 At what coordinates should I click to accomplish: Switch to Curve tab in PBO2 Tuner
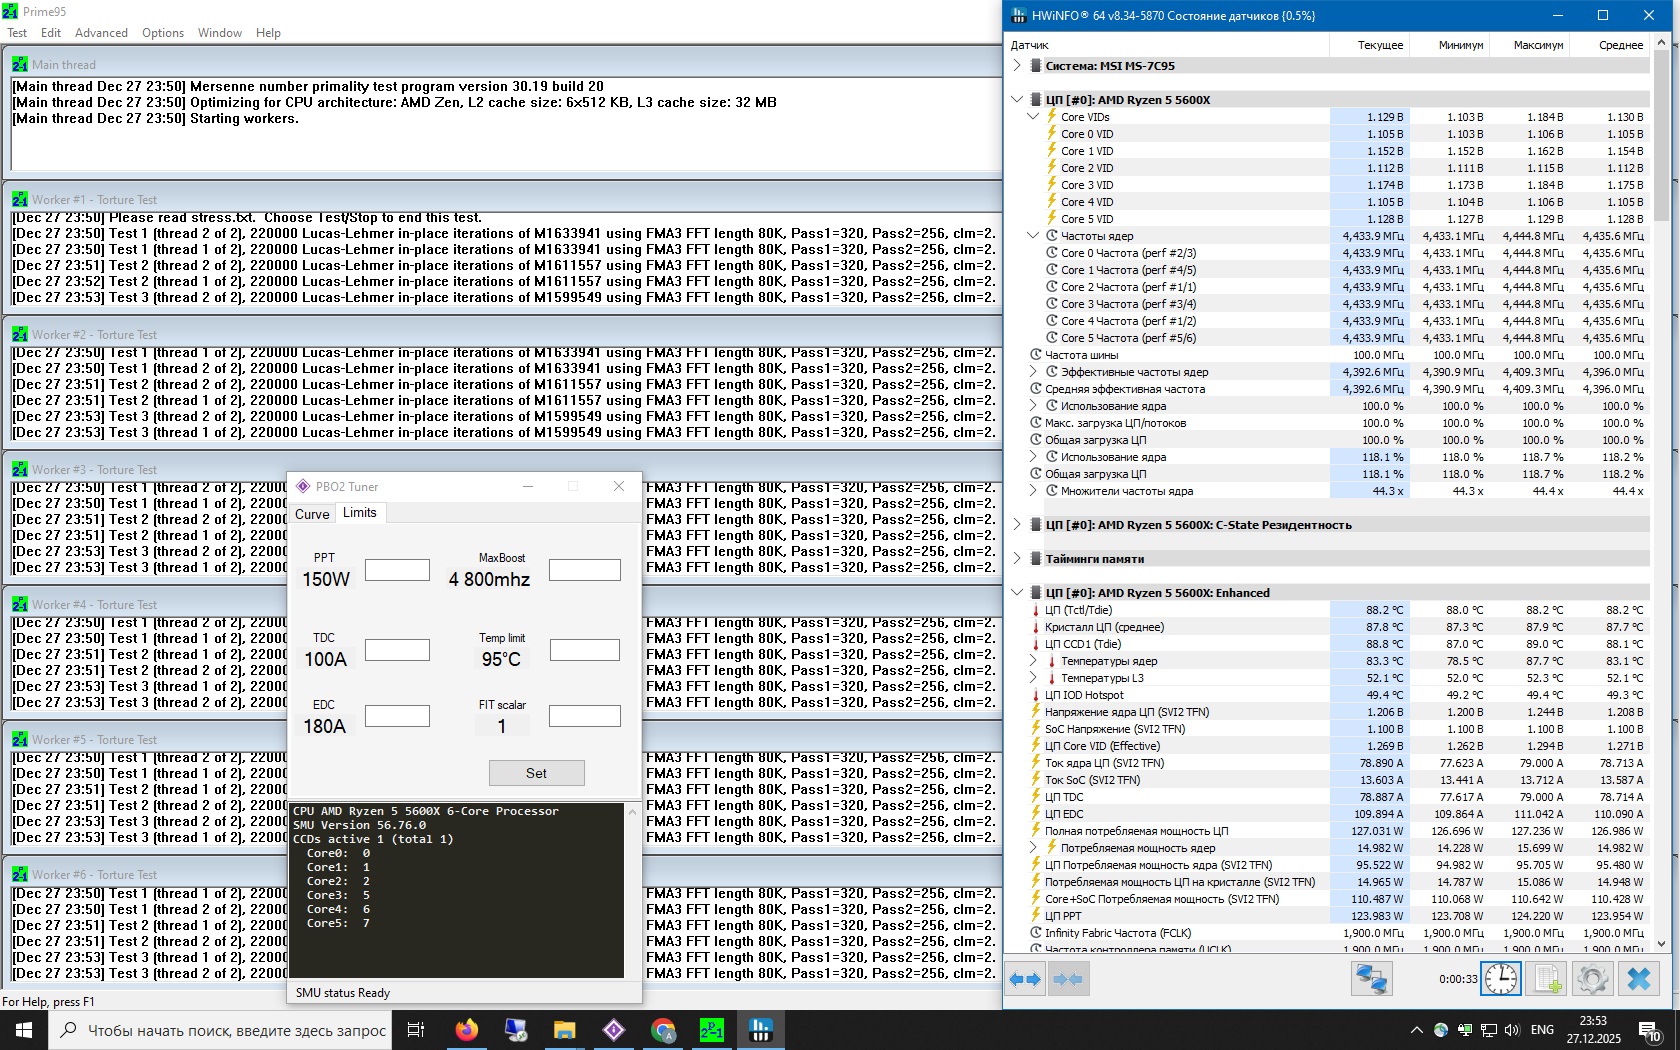point(312,514)
